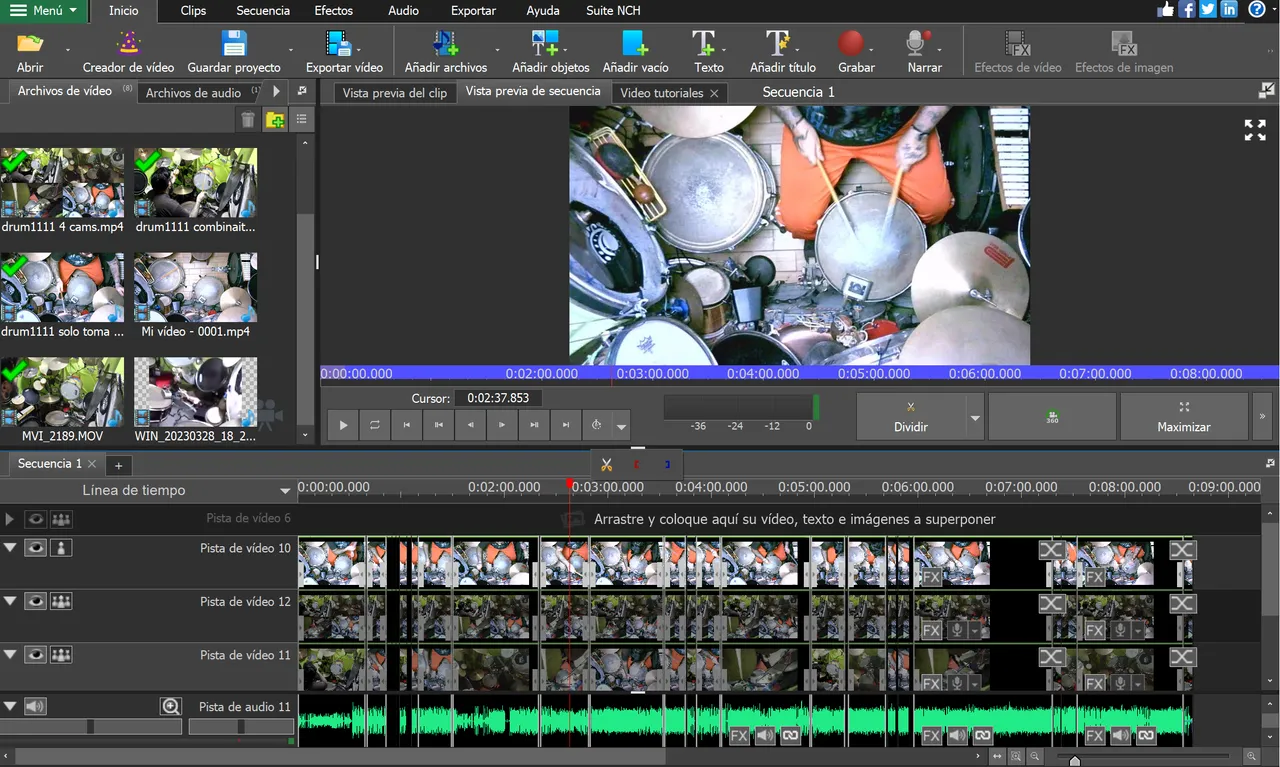Click the 360 video button

coord(1052,416)
